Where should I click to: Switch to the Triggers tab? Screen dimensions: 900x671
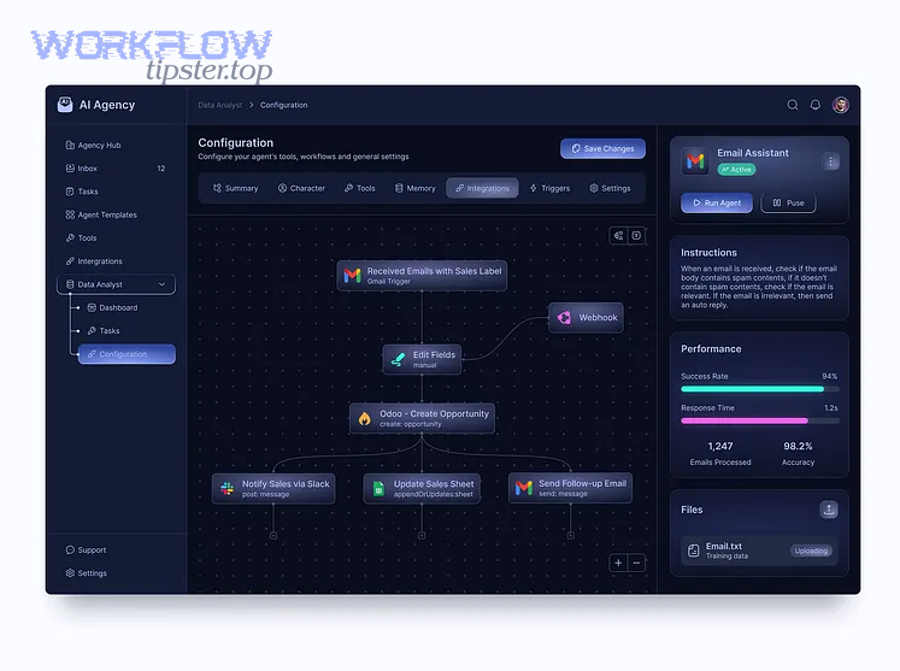click(x=549, y=188)
